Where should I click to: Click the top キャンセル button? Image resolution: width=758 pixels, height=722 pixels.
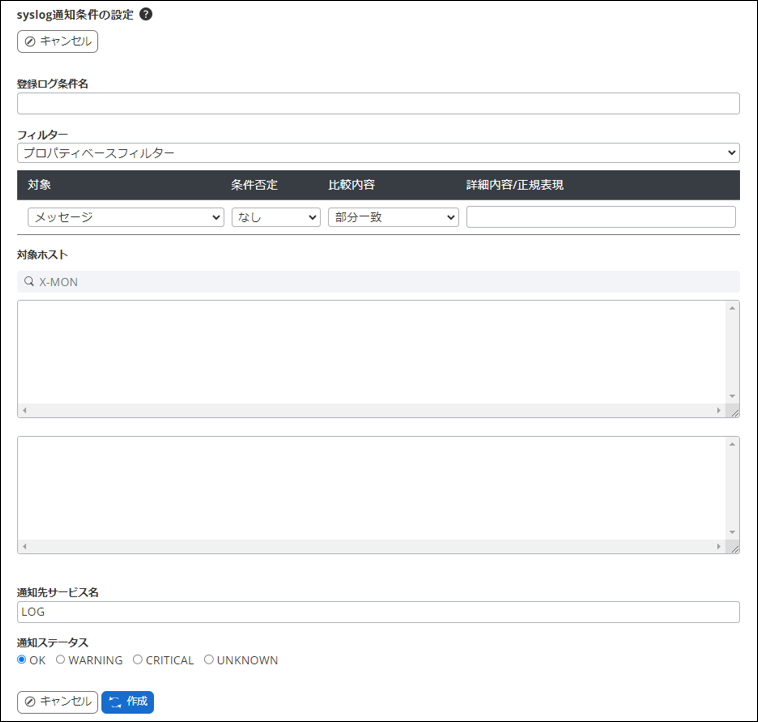pyautogui.click(x=57, y=42)
